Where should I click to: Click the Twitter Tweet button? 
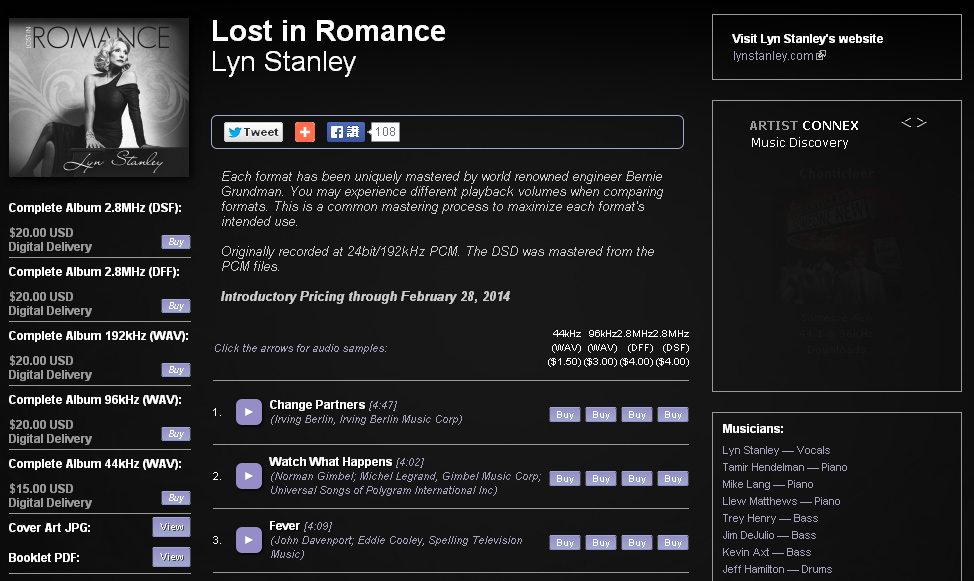click(253, 132)
